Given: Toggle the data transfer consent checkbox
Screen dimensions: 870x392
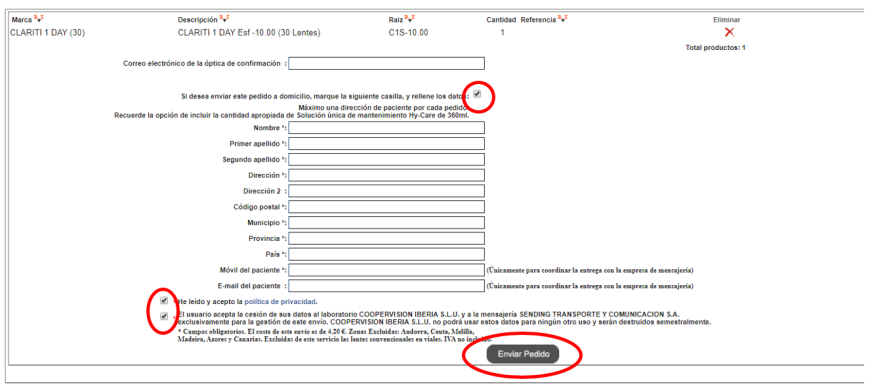Looking at the screenshot, I should pos(164,317).
